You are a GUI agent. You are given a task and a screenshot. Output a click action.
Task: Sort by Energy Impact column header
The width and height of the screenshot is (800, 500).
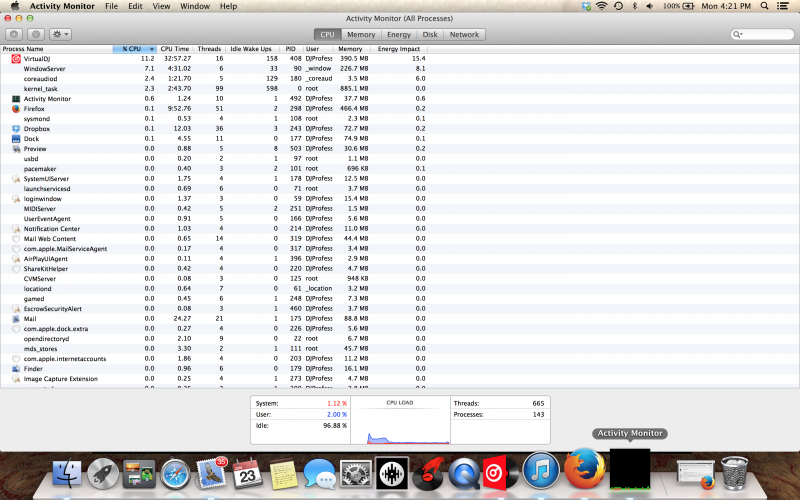click(399, 49)
